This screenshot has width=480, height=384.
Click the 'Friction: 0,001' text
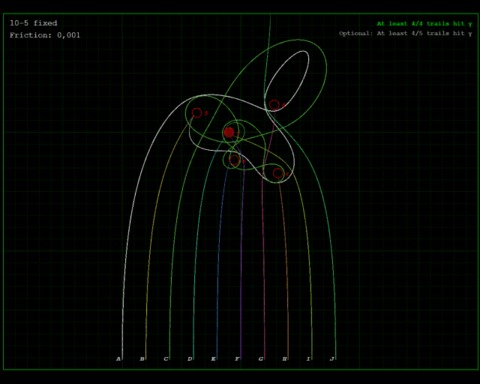pyautogui.click(x=45, y=35)
